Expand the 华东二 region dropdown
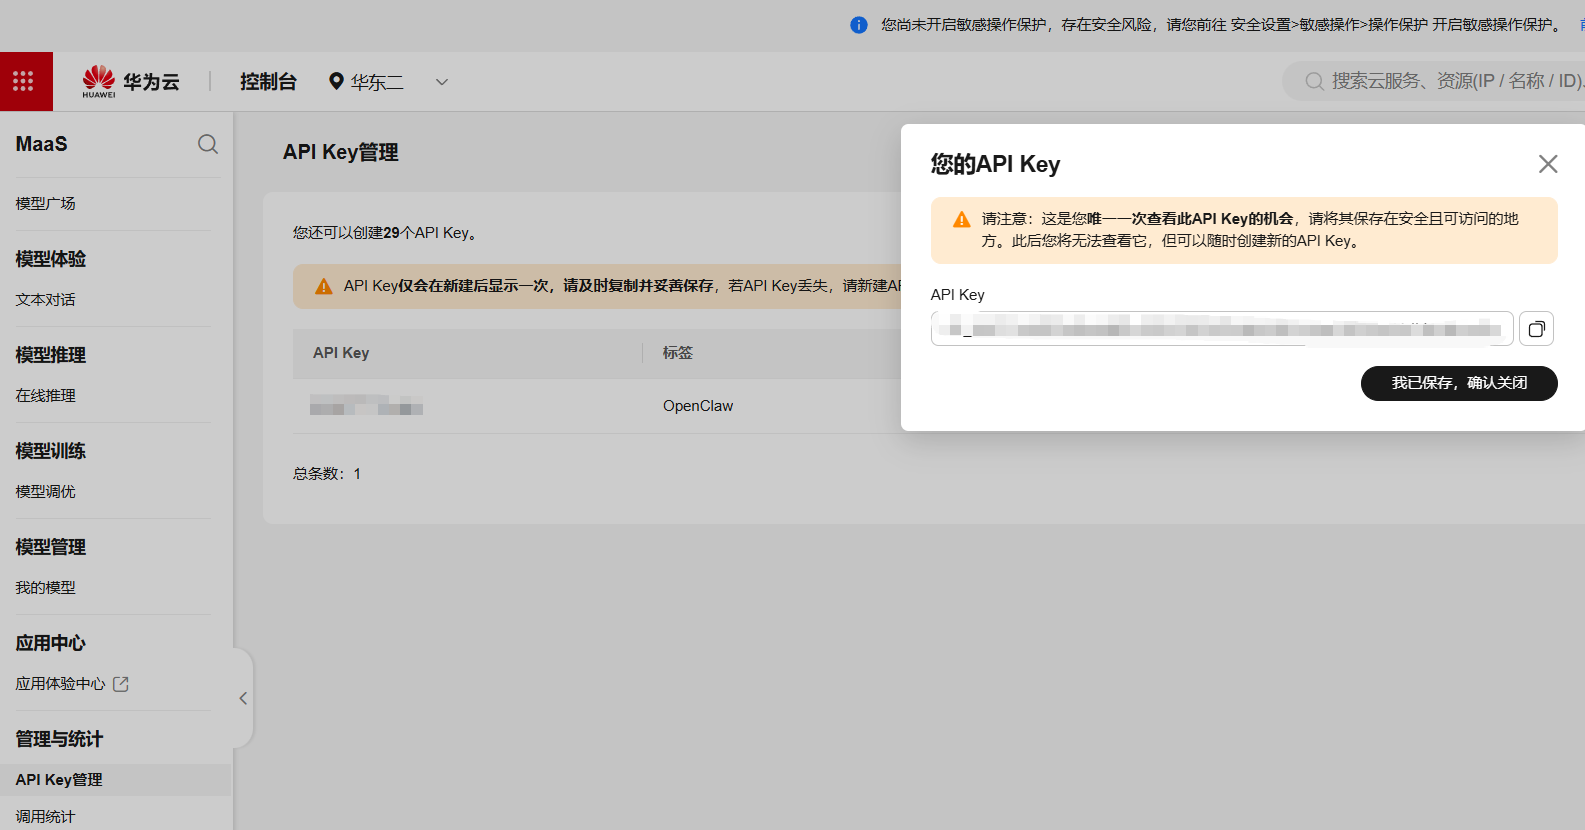The width and height of the screenshot is (1585, 830). point(441,82)
